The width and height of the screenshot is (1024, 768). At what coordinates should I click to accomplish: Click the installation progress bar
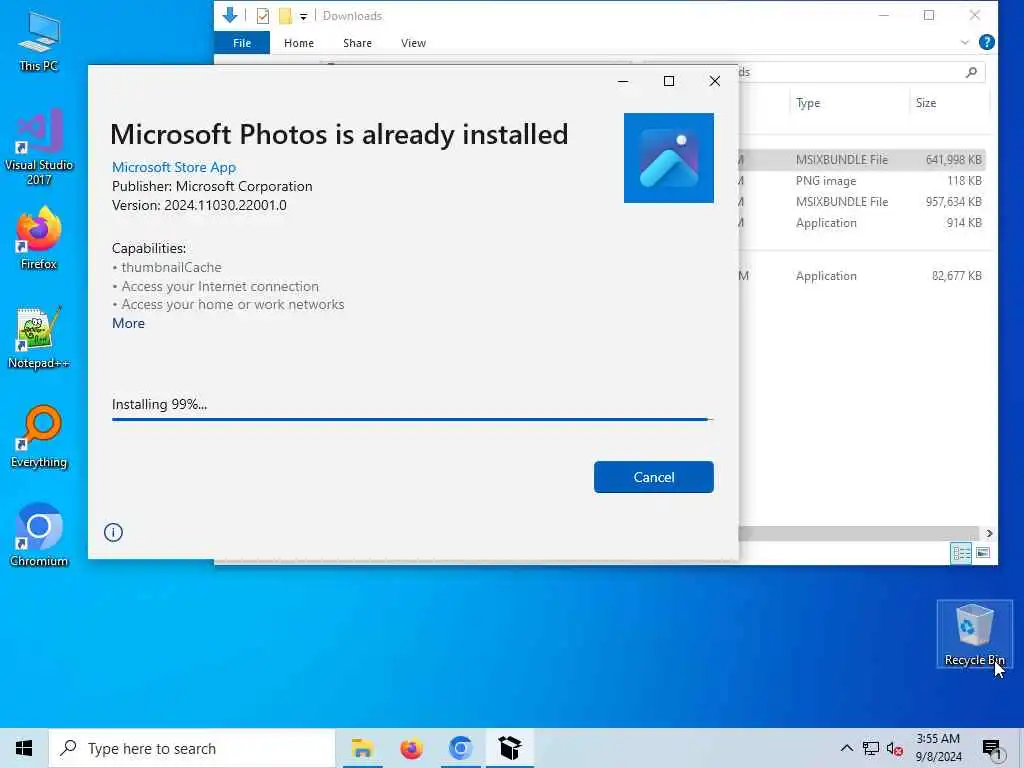412,419
